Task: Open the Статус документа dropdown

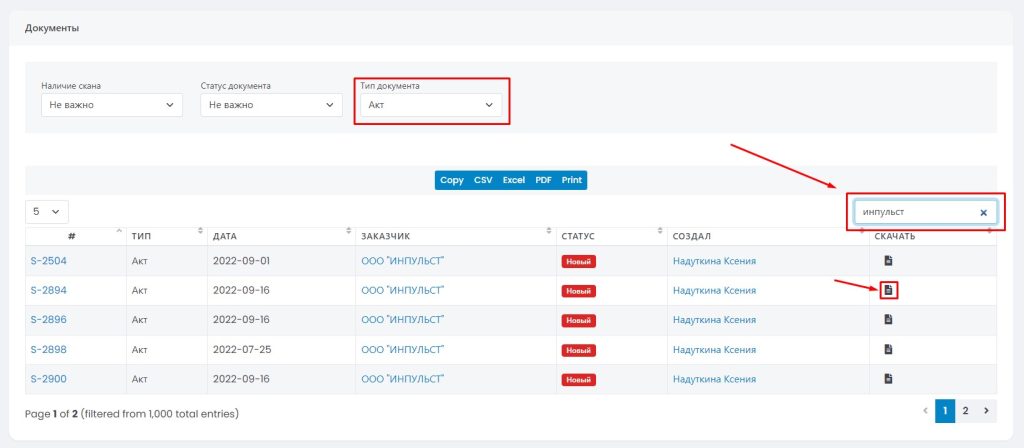Action: click(271, 105)
